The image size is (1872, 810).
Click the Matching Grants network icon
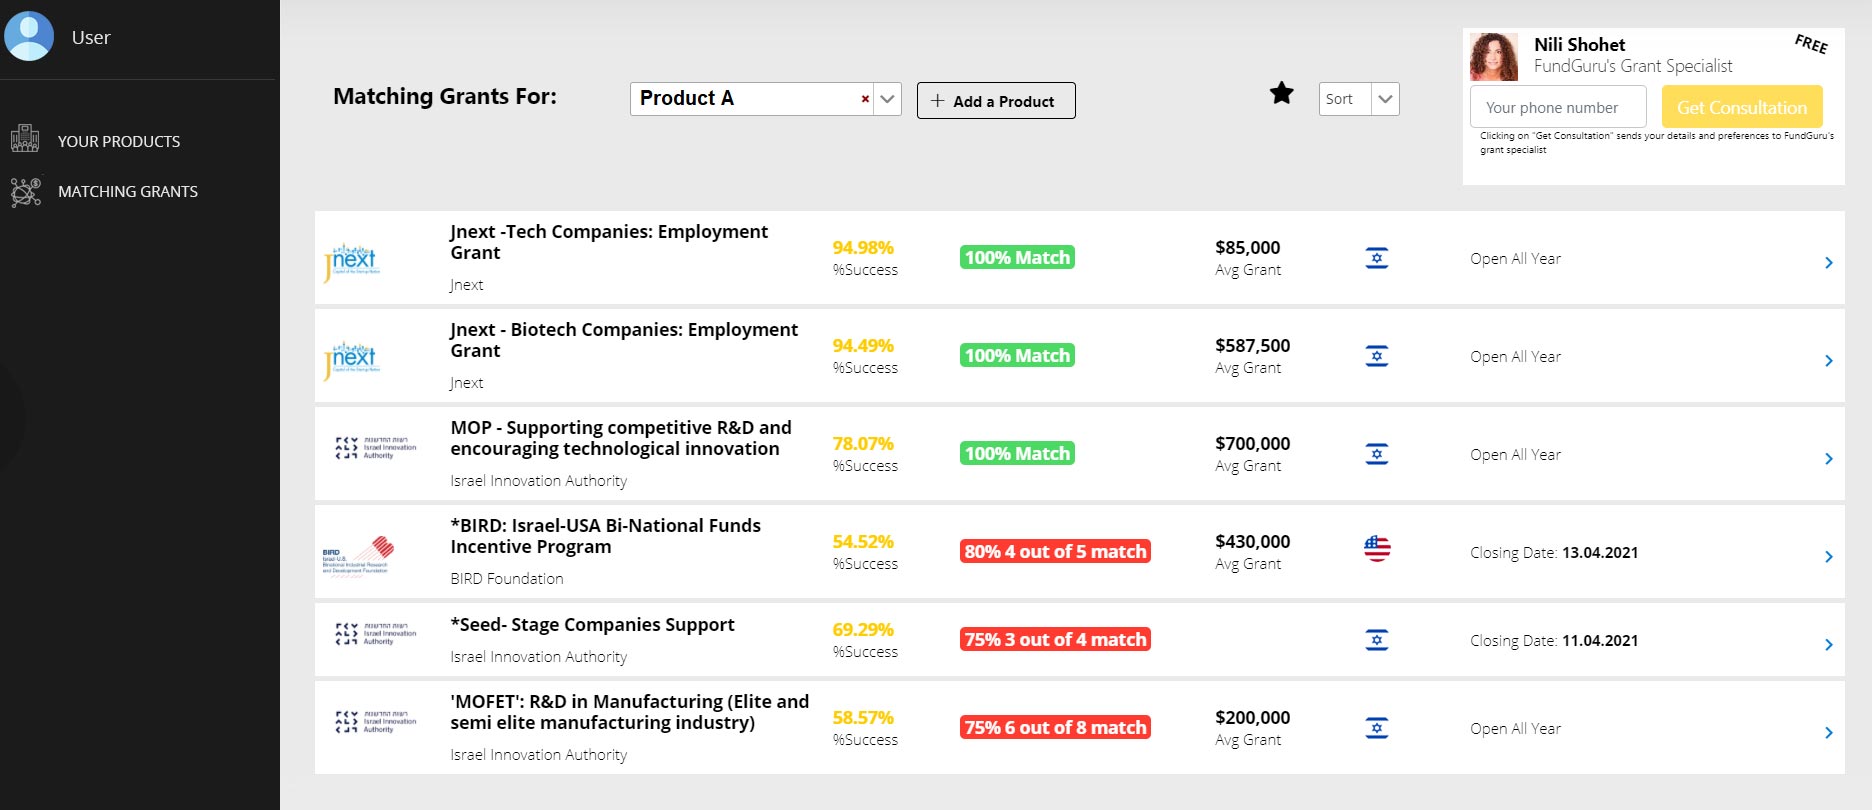coord(26,191)
